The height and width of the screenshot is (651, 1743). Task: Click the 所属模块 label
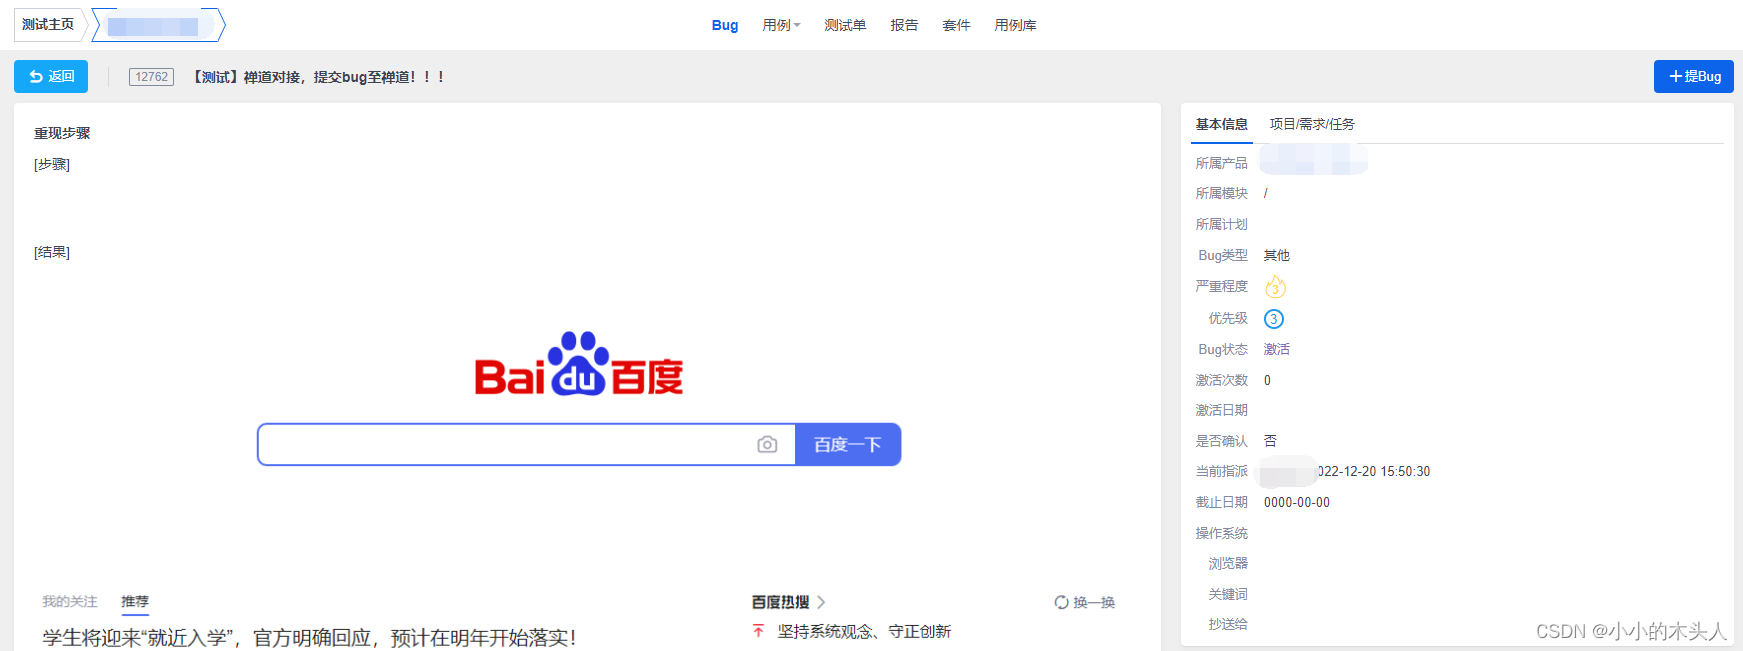pos(1221,193)
